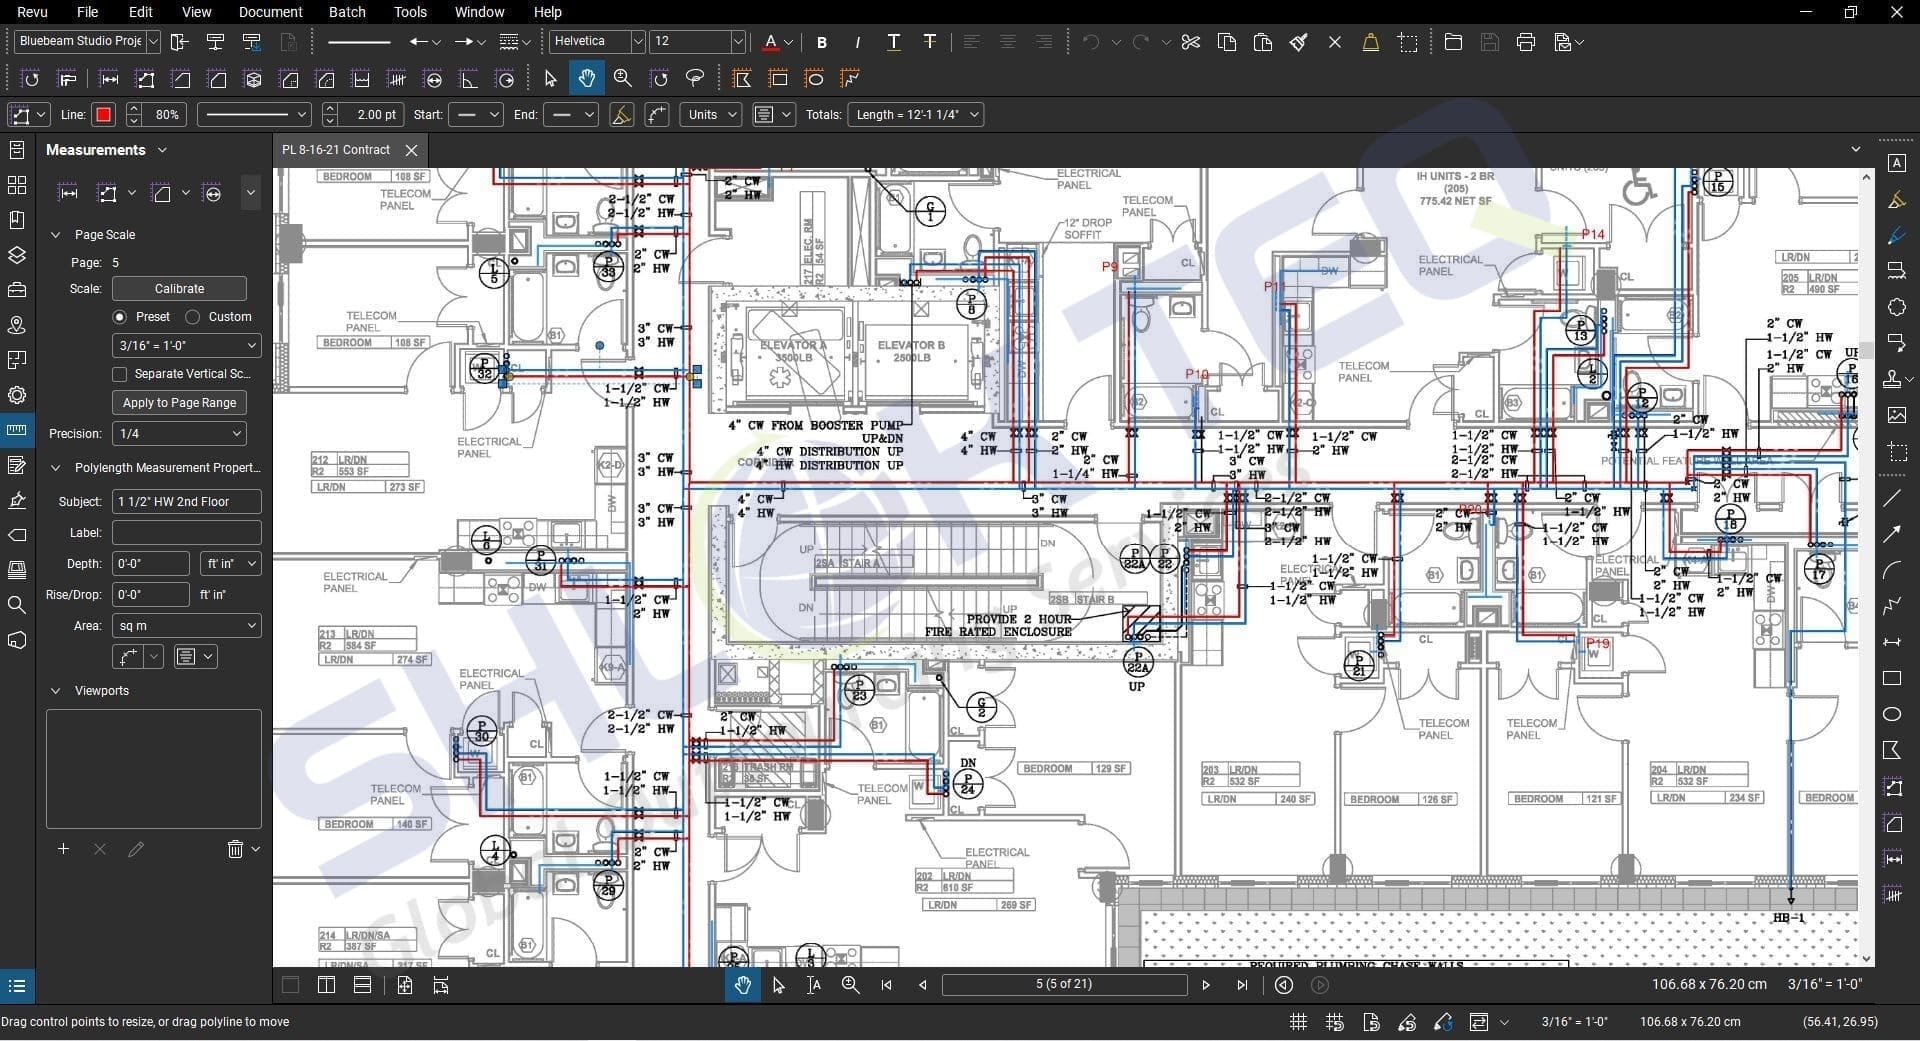Click the Calibrate button
1920x1041 pixels.
[179, 289]
